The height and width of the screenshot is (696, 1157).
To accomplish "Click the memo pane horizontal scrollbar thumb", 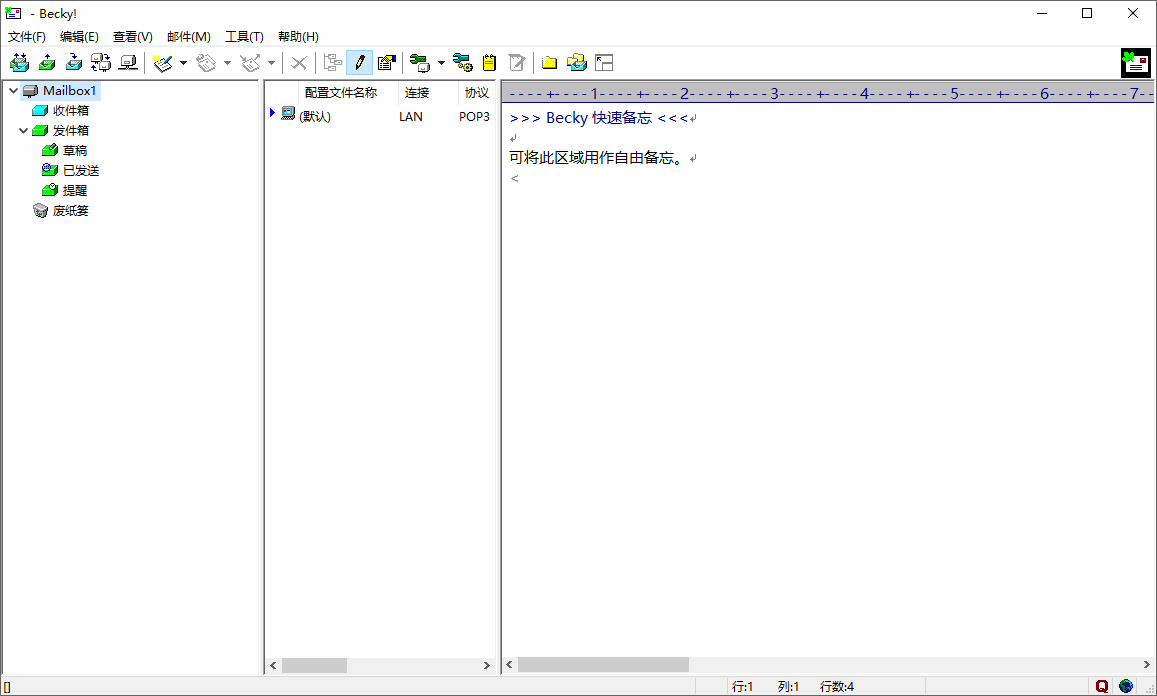I will 603,665.
